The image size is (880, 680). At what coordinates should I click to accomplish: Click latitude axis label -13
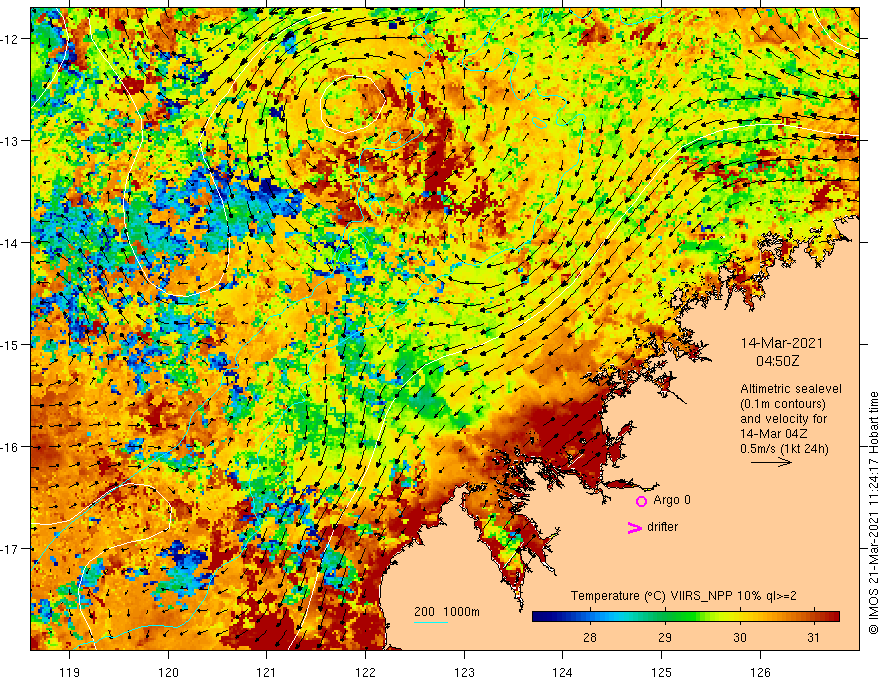(10, 141)
